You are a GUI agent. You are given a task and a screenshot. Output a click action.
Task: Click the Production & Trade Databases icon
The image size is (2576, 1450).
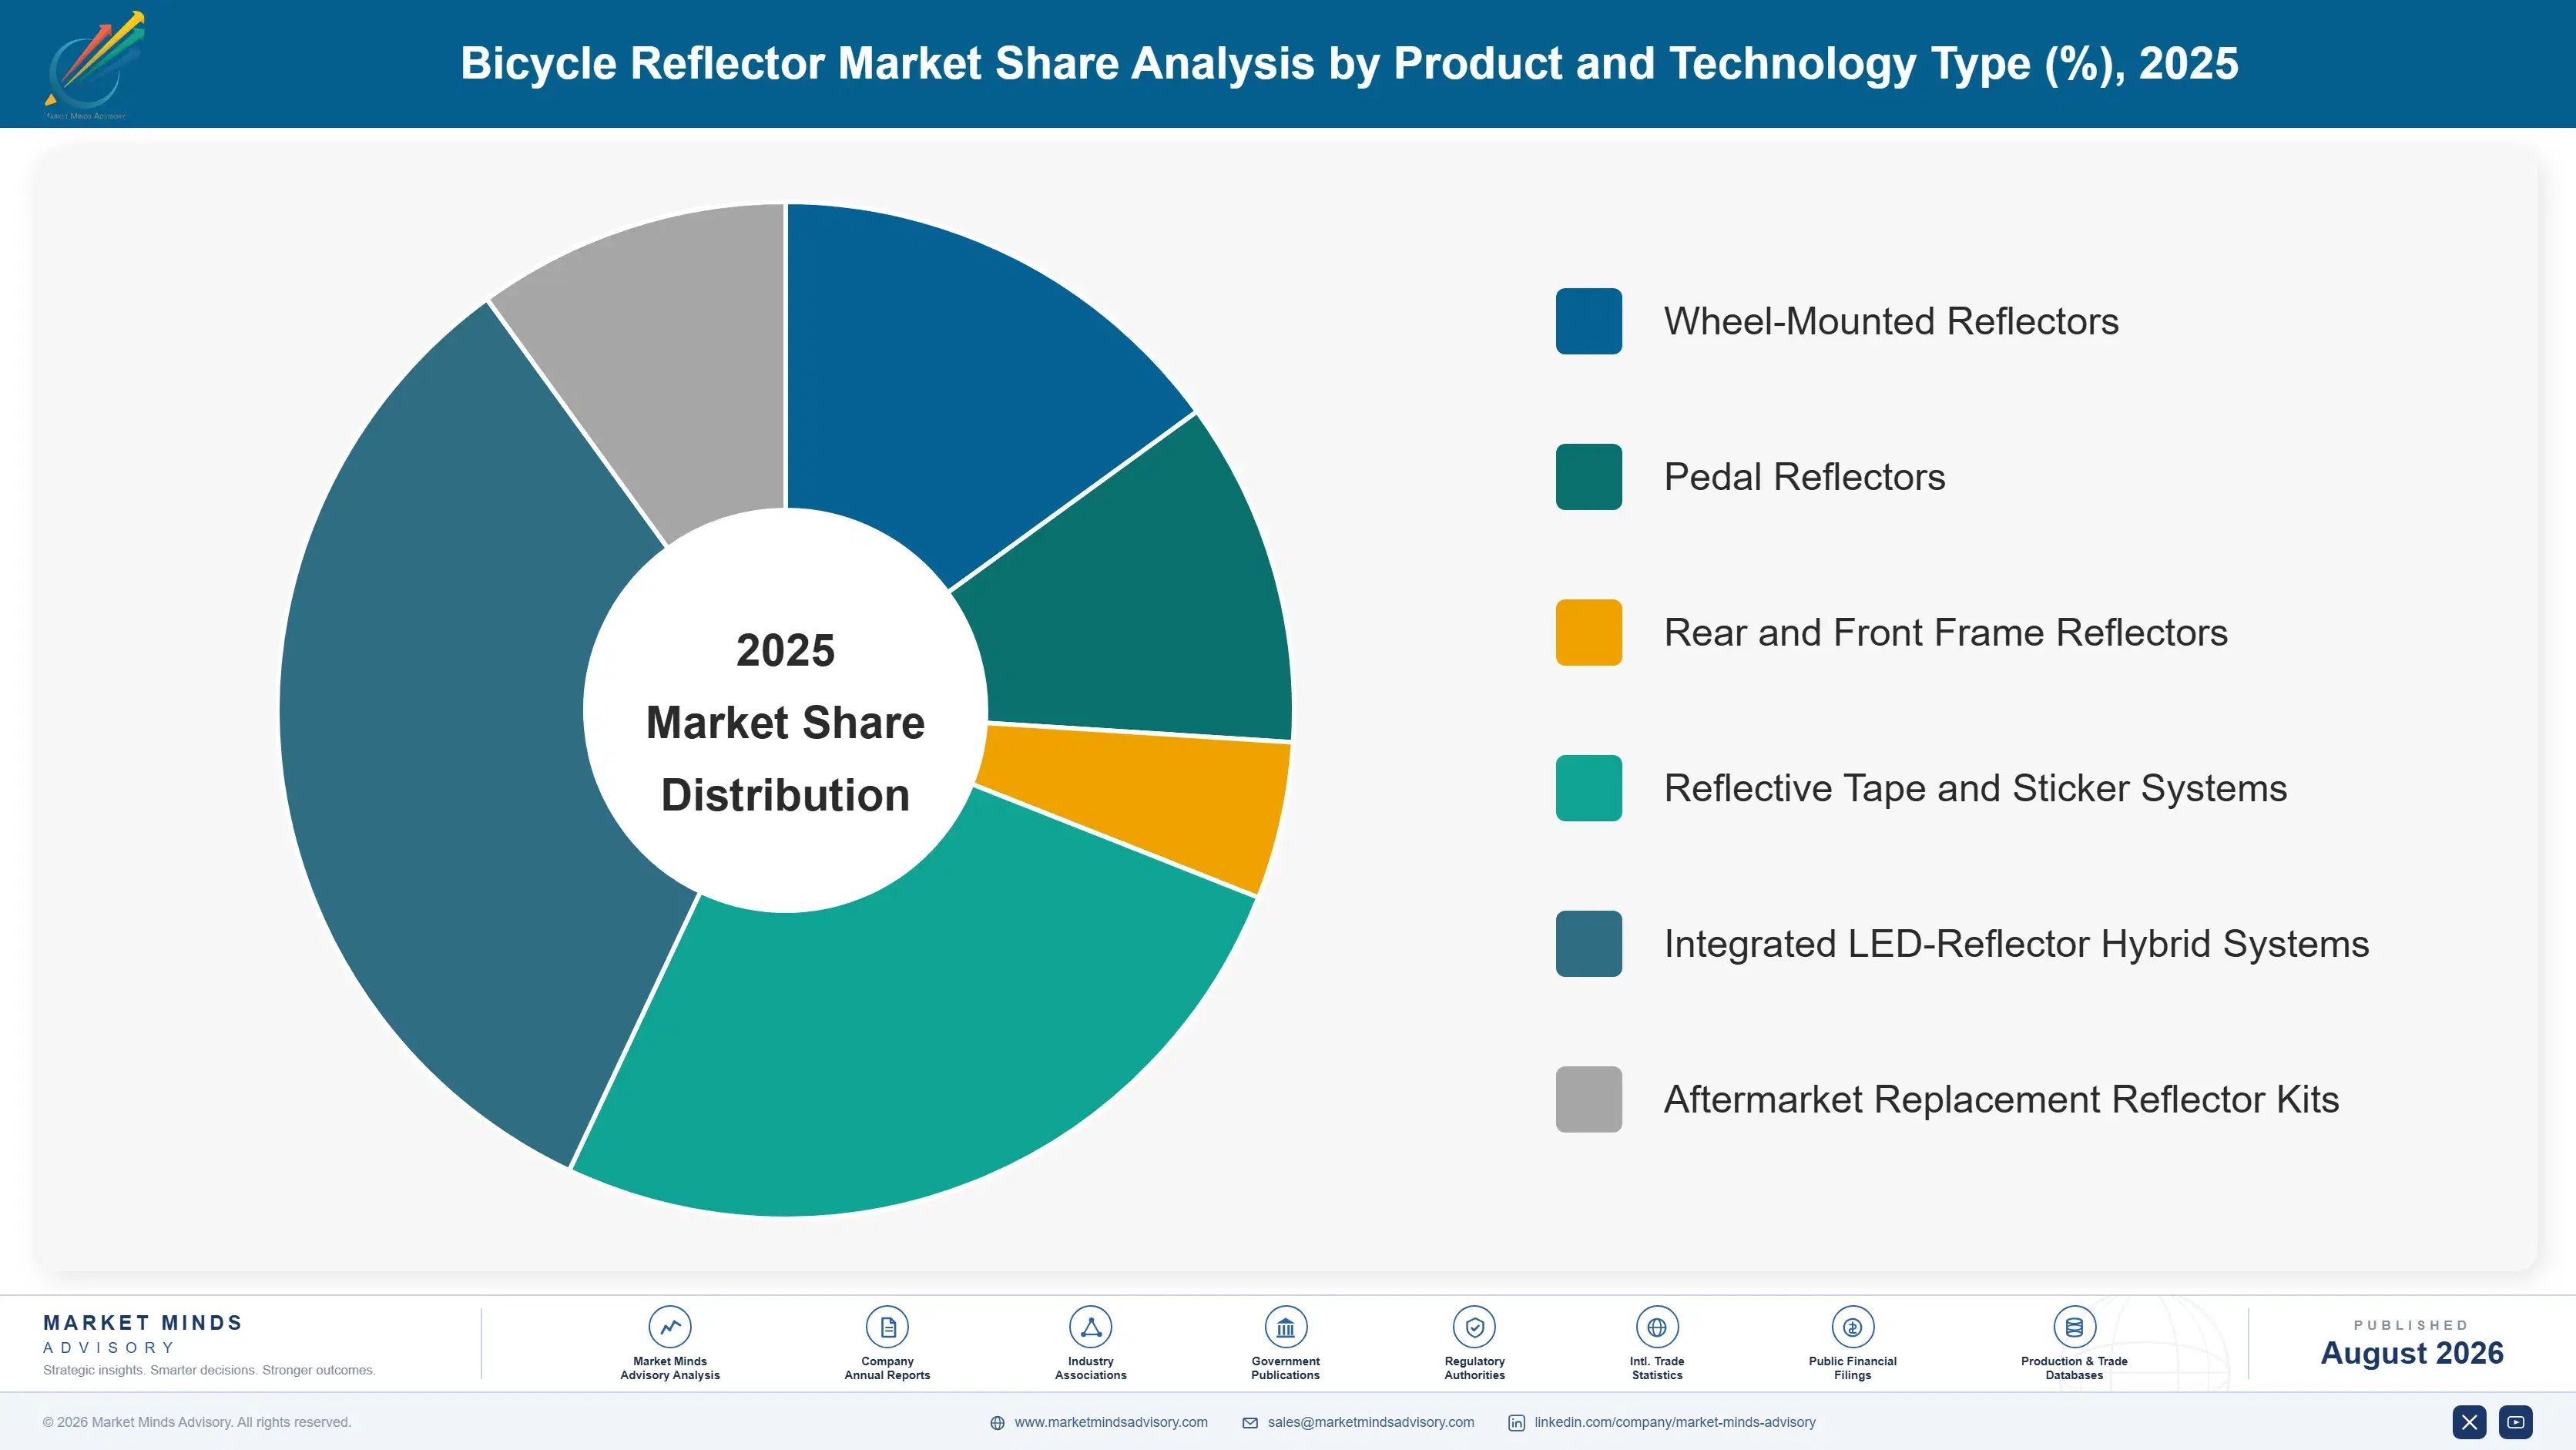2074,1327
